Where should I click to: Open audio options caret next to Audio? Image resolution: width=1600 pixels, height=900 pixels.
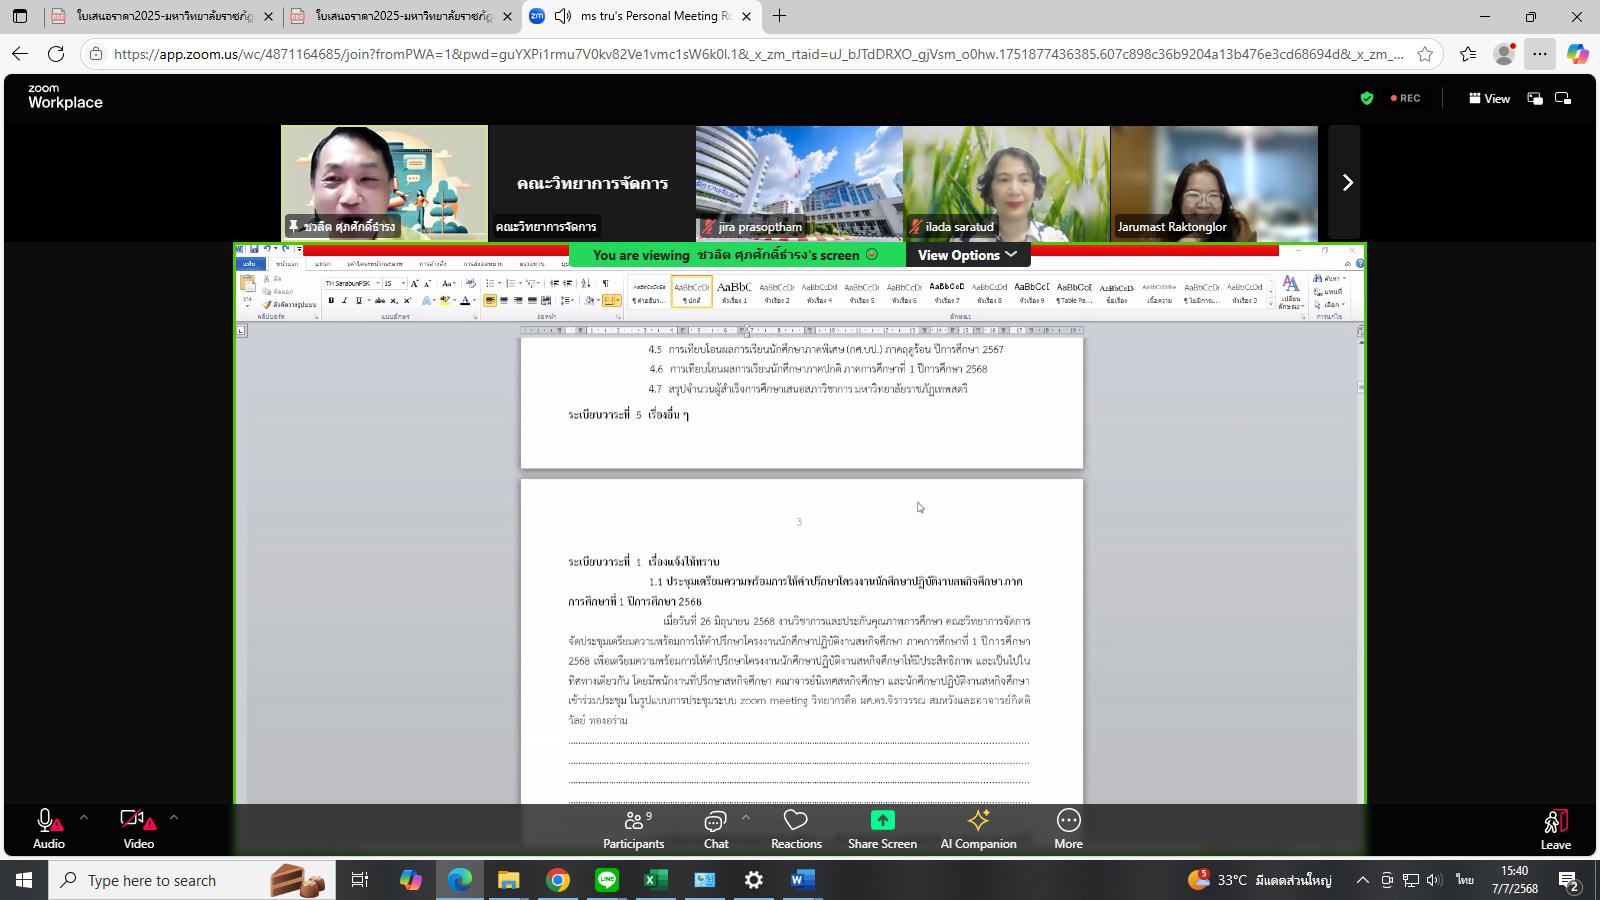click(84, 817)
